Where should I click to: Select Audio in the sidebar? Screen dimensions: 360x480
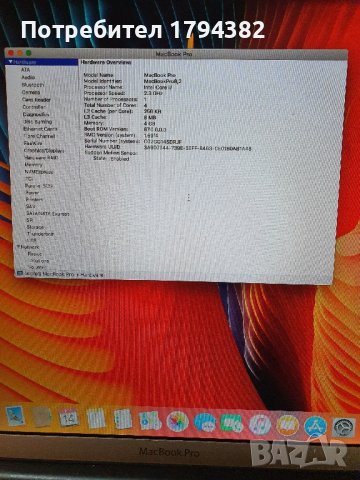pos(28,77)
